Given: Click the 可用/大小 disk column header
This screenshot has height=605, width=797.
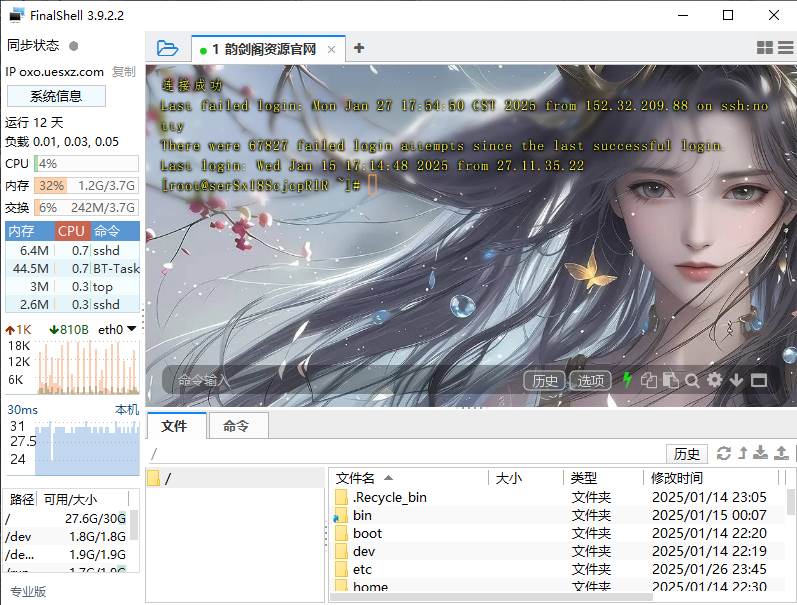Looking at the screenshot, I should (83, 499).
